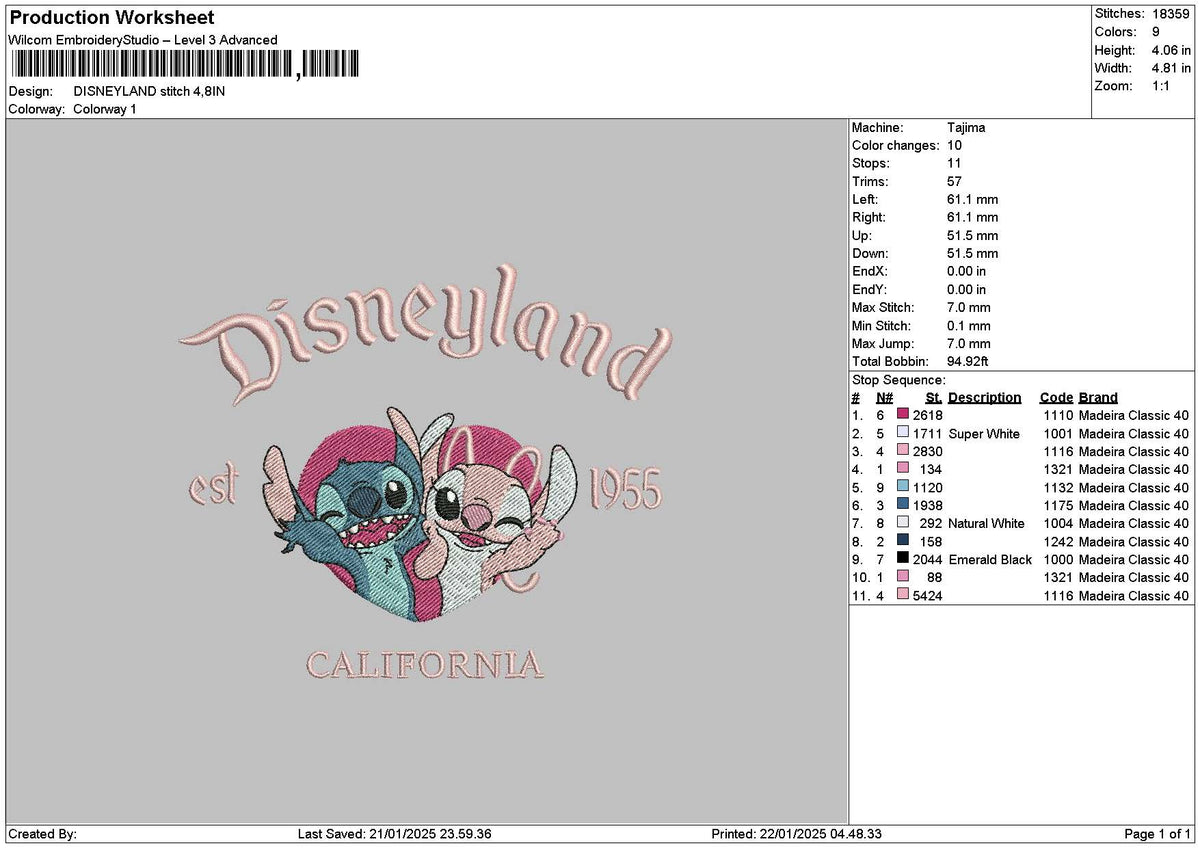The image size is (1200, 848).
Task: Select code 1110 in row 1
Action: 1058,415
